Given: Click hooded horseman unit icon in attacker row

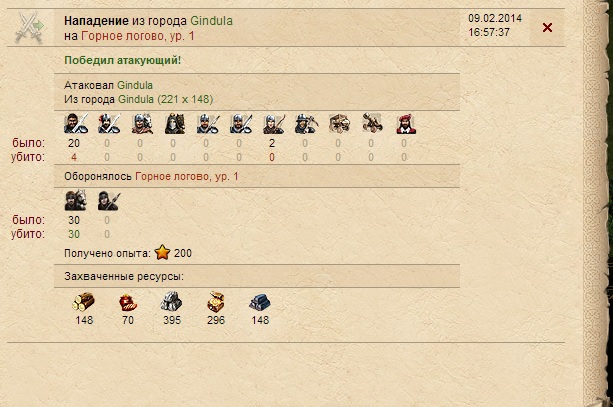Looking at the screenshot, I should point(175,124).
